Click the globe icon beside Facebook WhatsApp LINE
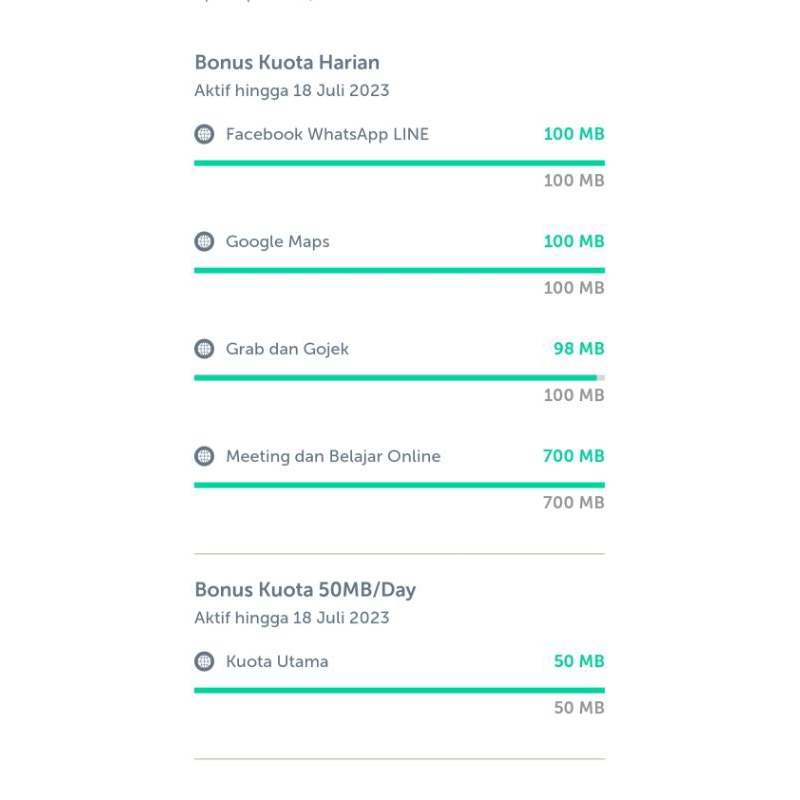This screenshot has height=800, width=800. 204,134
